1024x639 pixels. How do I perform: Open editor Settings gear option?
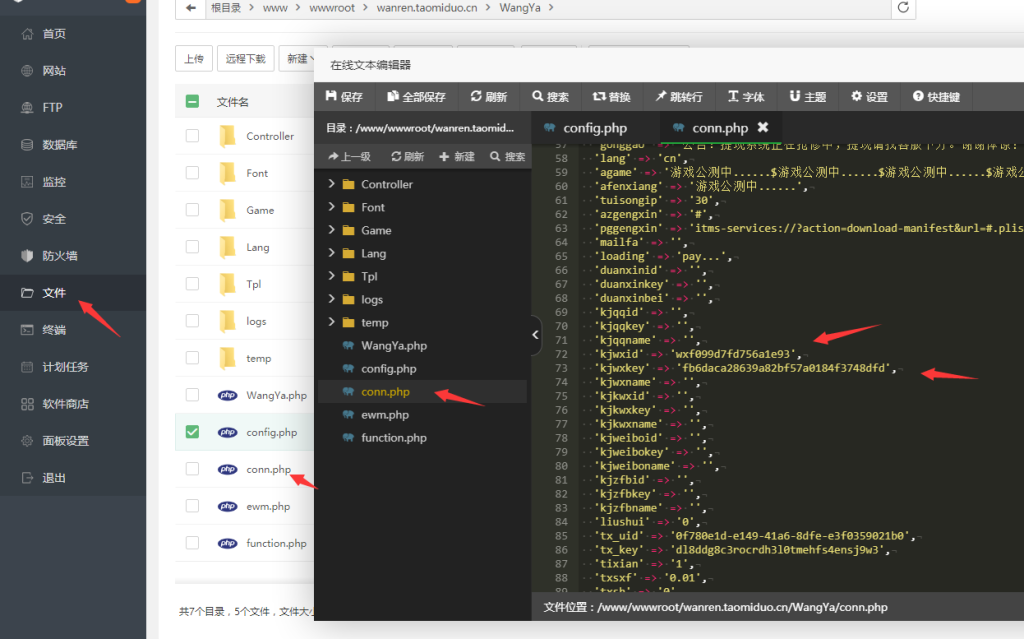pyautogui.click(x=869, y=97)
